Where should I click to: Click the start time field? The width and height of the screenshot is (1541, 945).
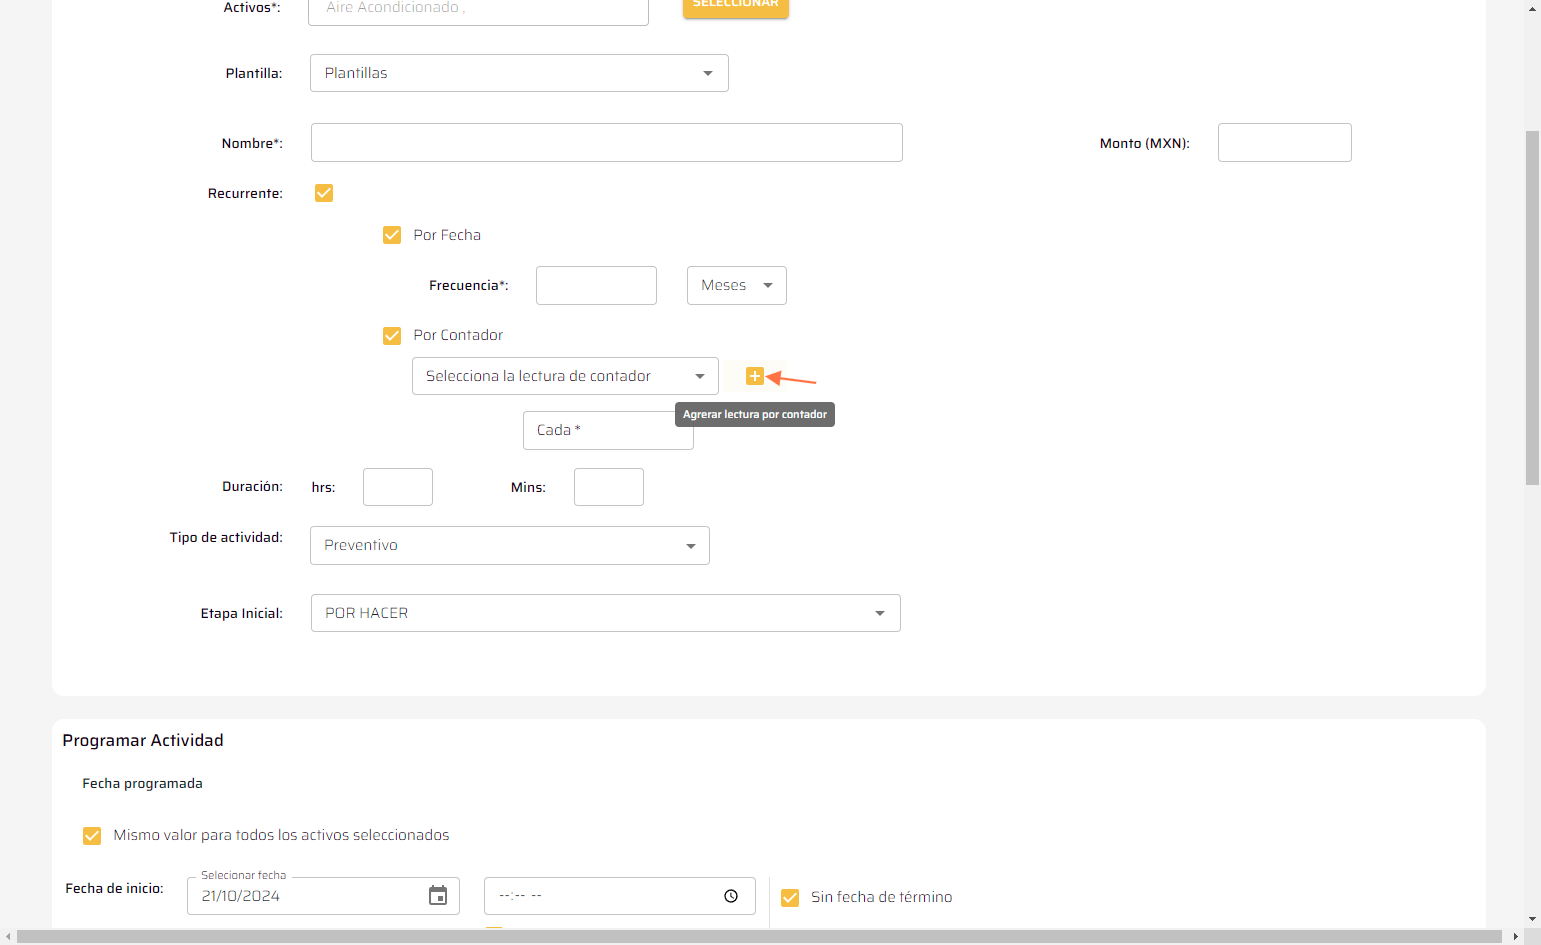[x=620, y=896]
